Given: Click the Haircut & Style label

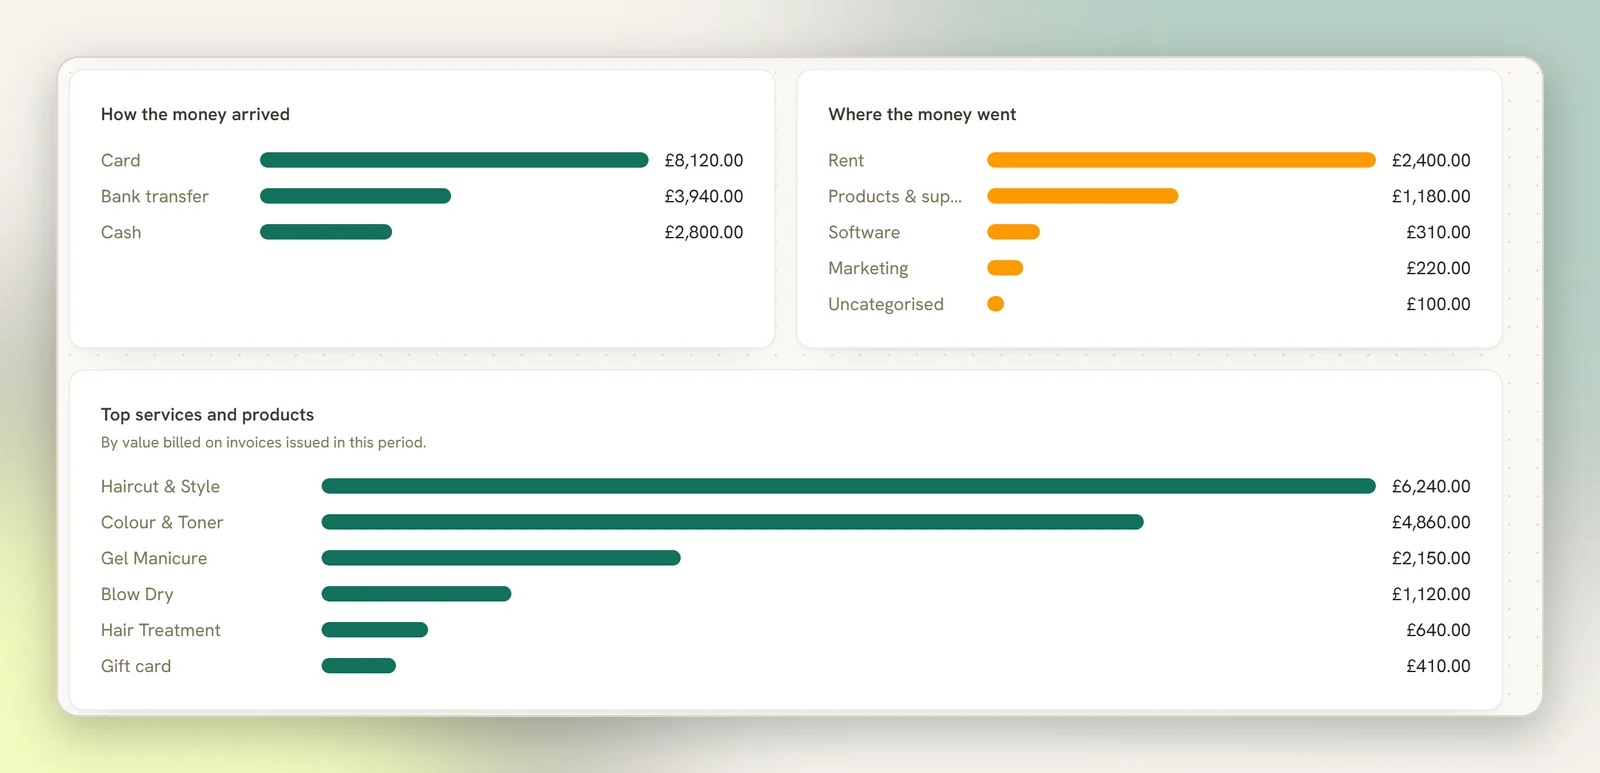Looking at the screenshot, I should 160,486.
